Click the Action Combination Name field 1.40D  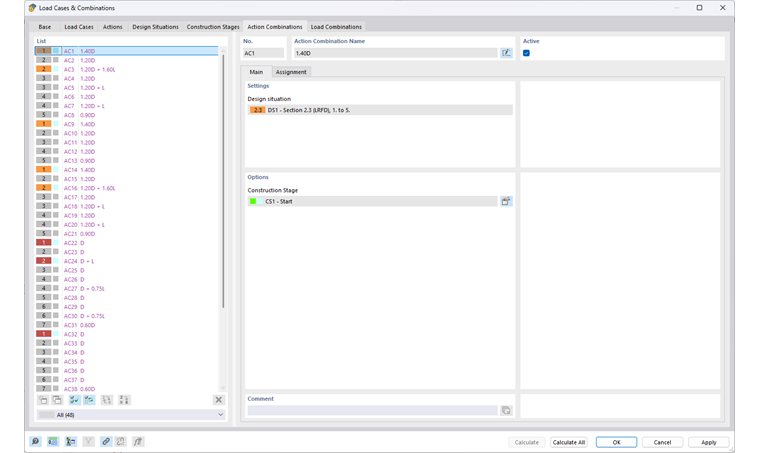click(x=396, y=53)
